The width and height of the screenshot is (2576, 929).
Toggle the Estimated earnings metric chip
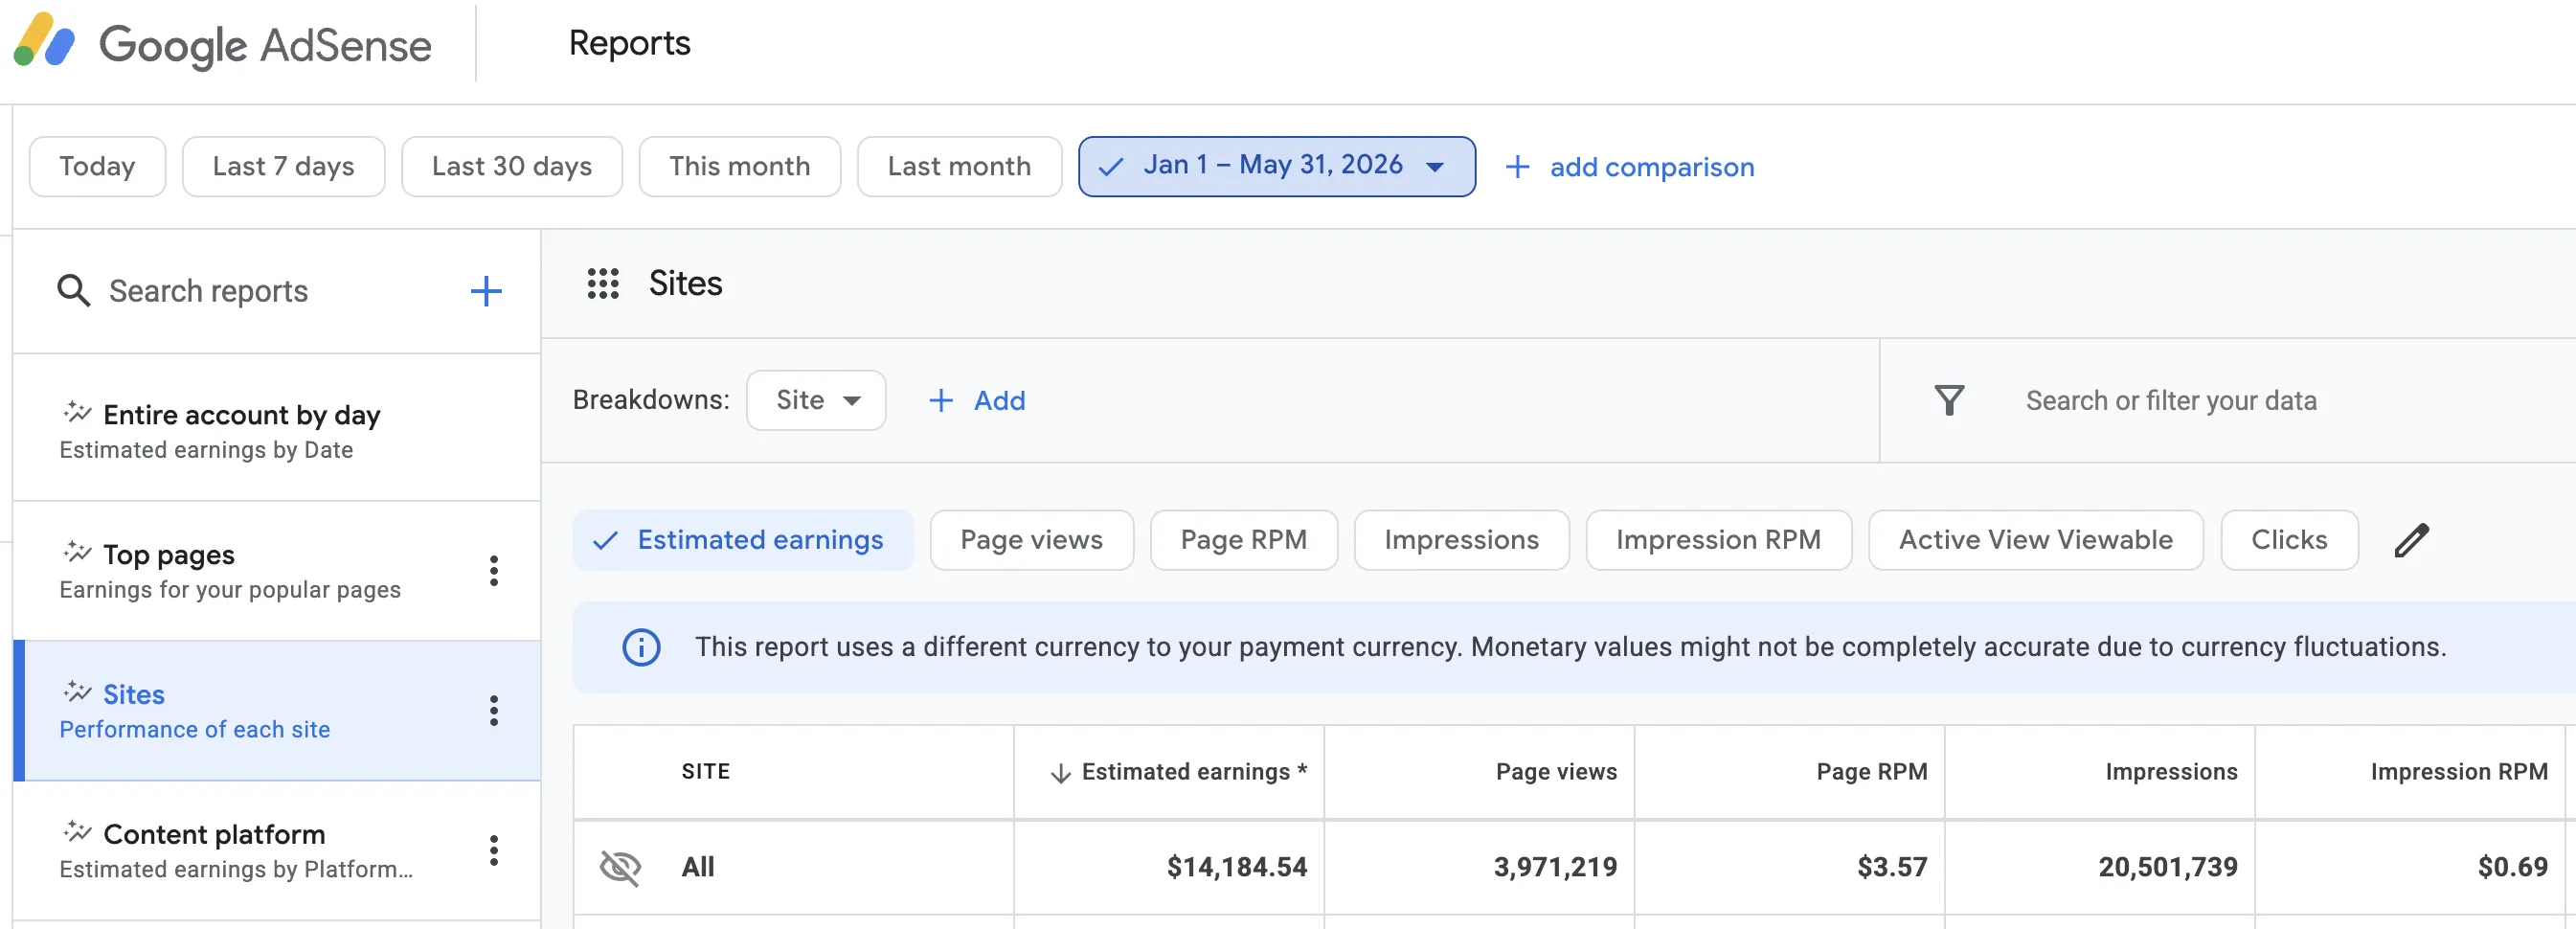point(743,540)
